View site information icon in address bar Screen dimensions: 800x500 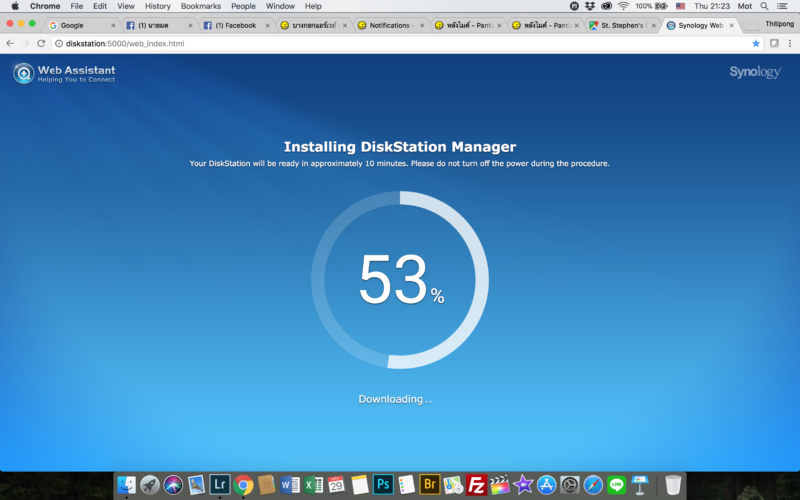(59, 43)
